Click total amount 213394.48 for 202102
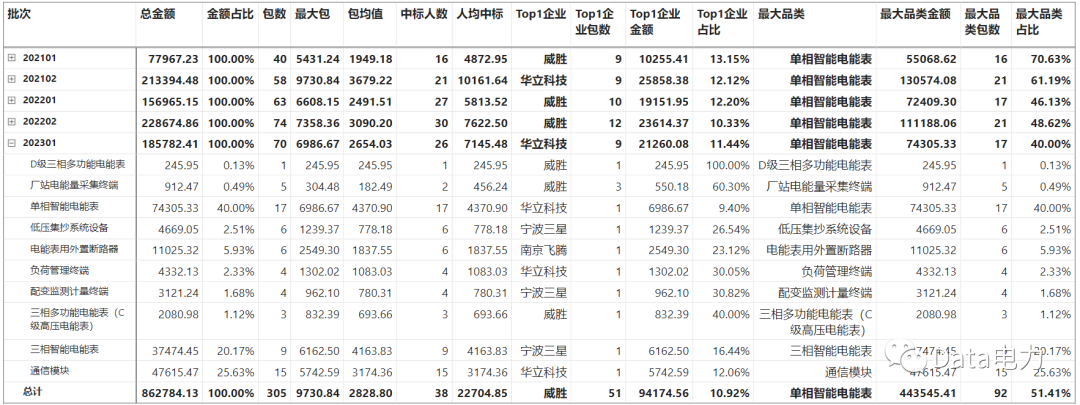This screenshot has width=1080, height=405. coord(169,80)
